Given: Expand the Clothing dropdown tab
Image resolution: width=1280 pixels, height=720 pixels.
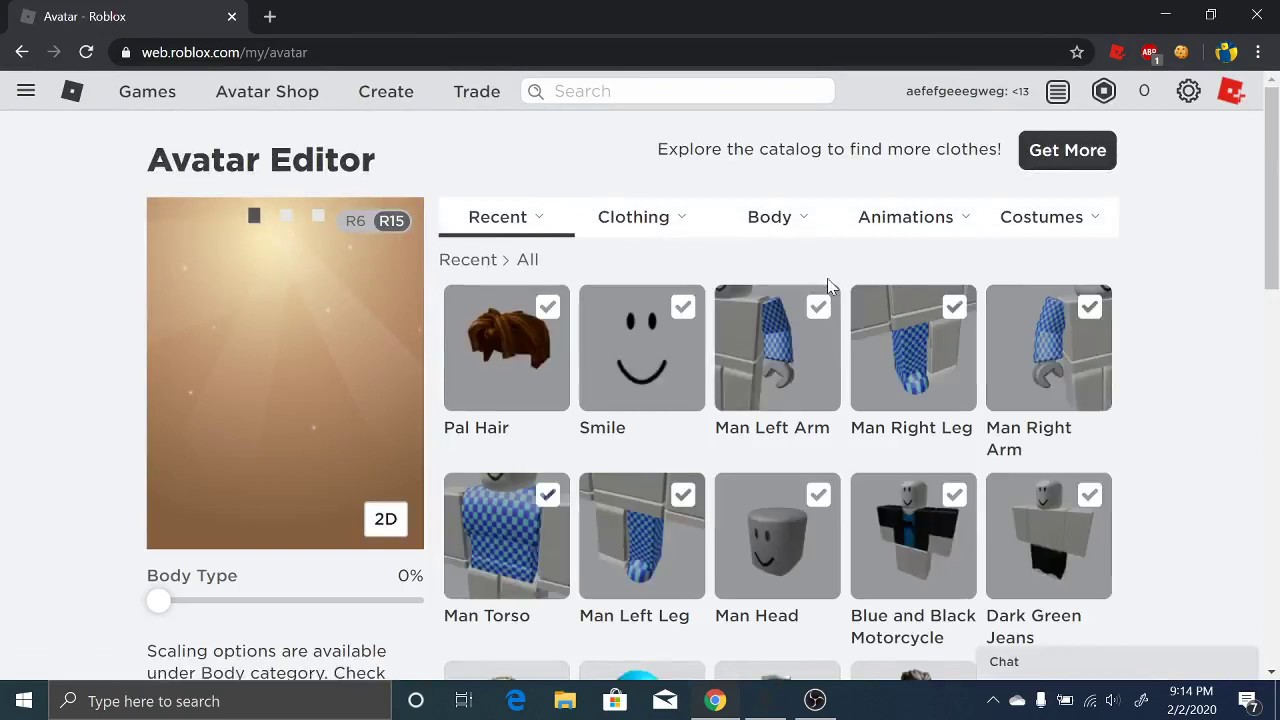Looking at the screenshot, I should click(642, 217).
